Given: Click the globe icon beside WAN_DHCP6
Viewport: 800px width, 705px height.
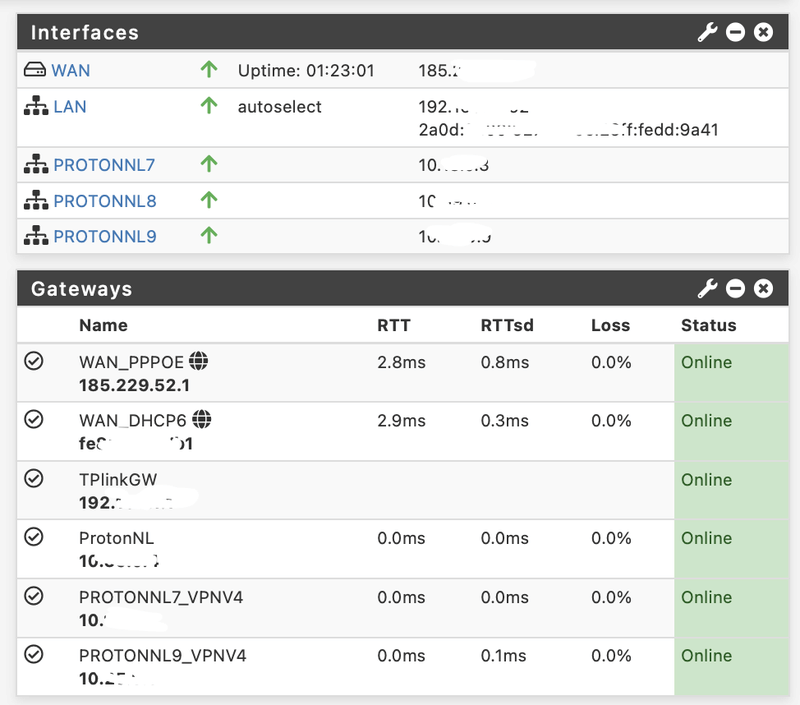Looking at the screenshot, I should (x=203, y=420).
